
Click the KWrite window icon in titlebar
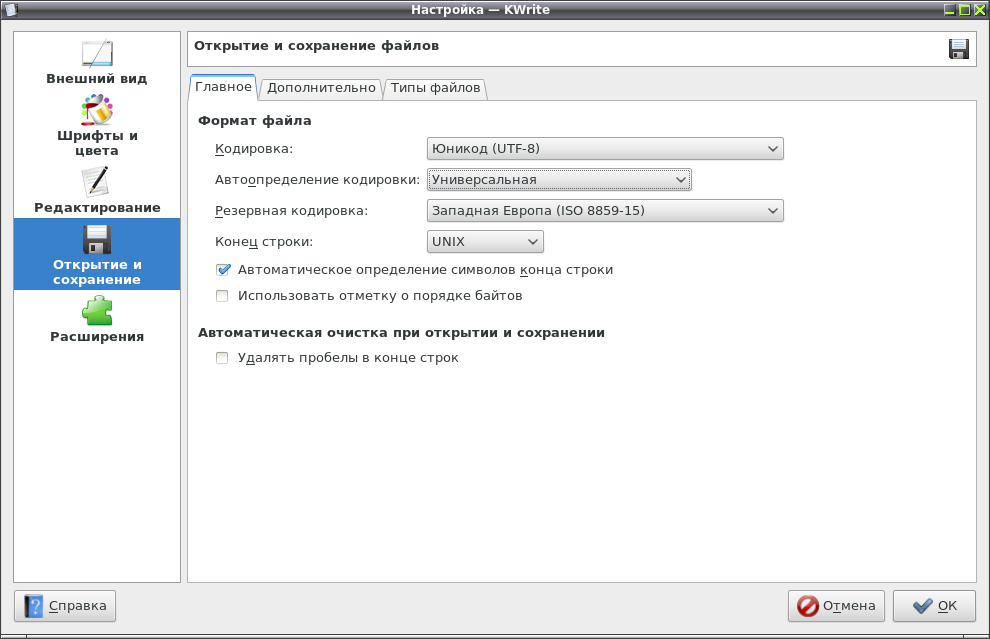pos(11,9)
